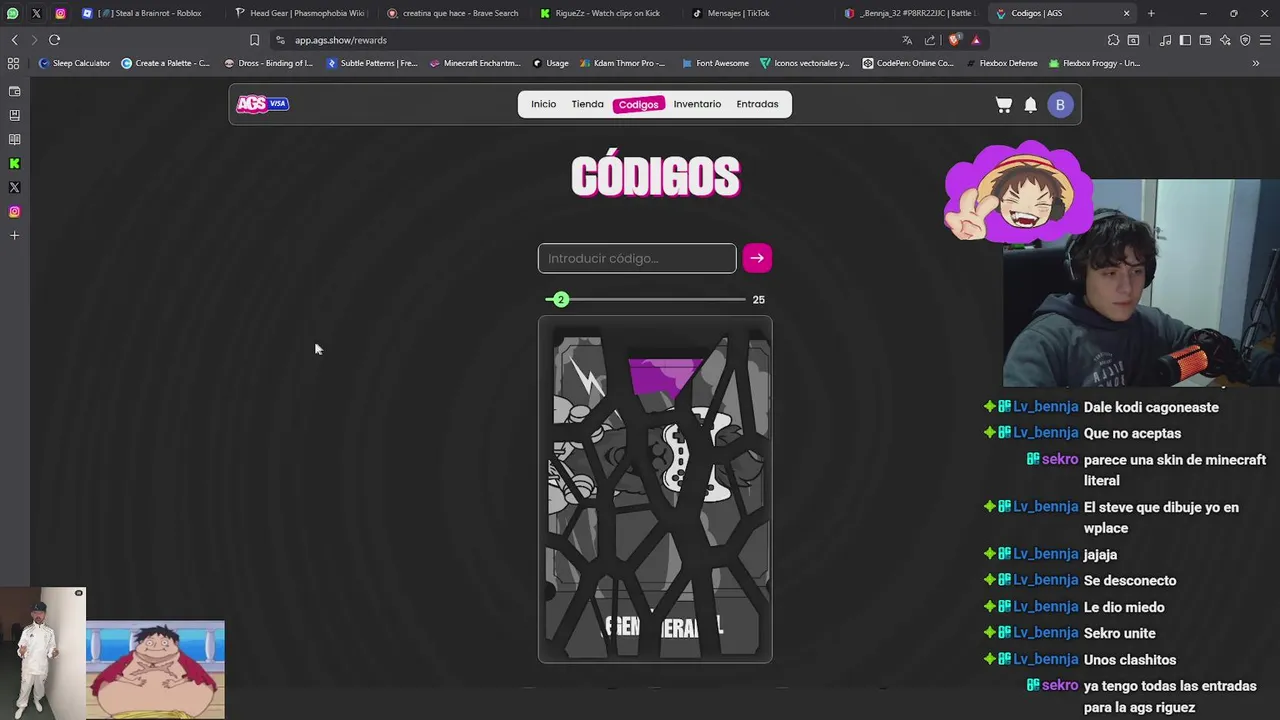Click the Introducir código input field
Viewport: 1280px width, 720px height.
pos(637,258)
